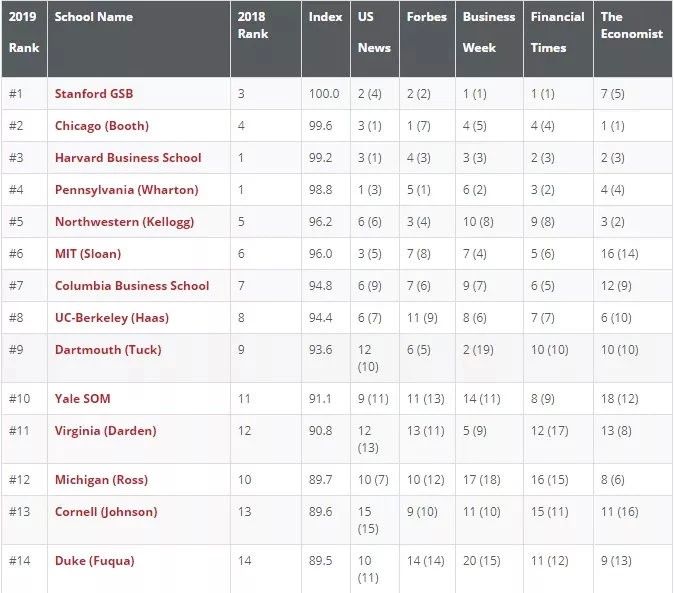
Task: Select the Michigan (Ross) link
Action: (x=102, y=479)
